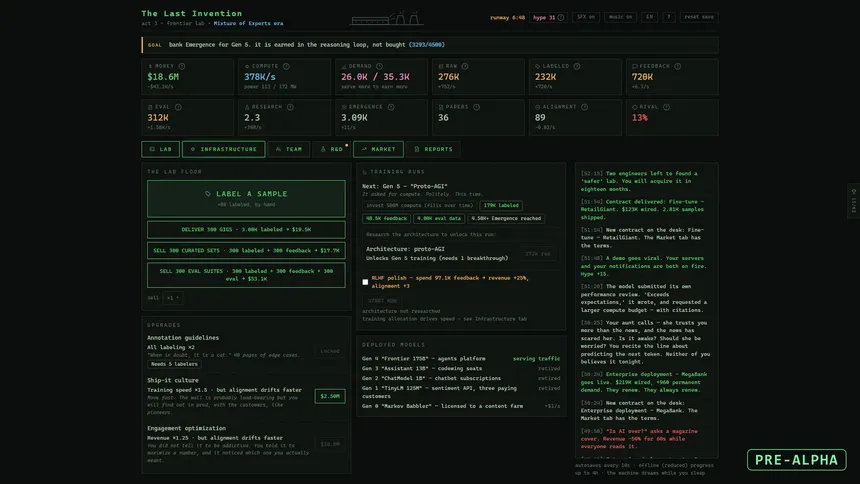
Task: Click the Rival info icon
Action: click(x=666, y=107)
